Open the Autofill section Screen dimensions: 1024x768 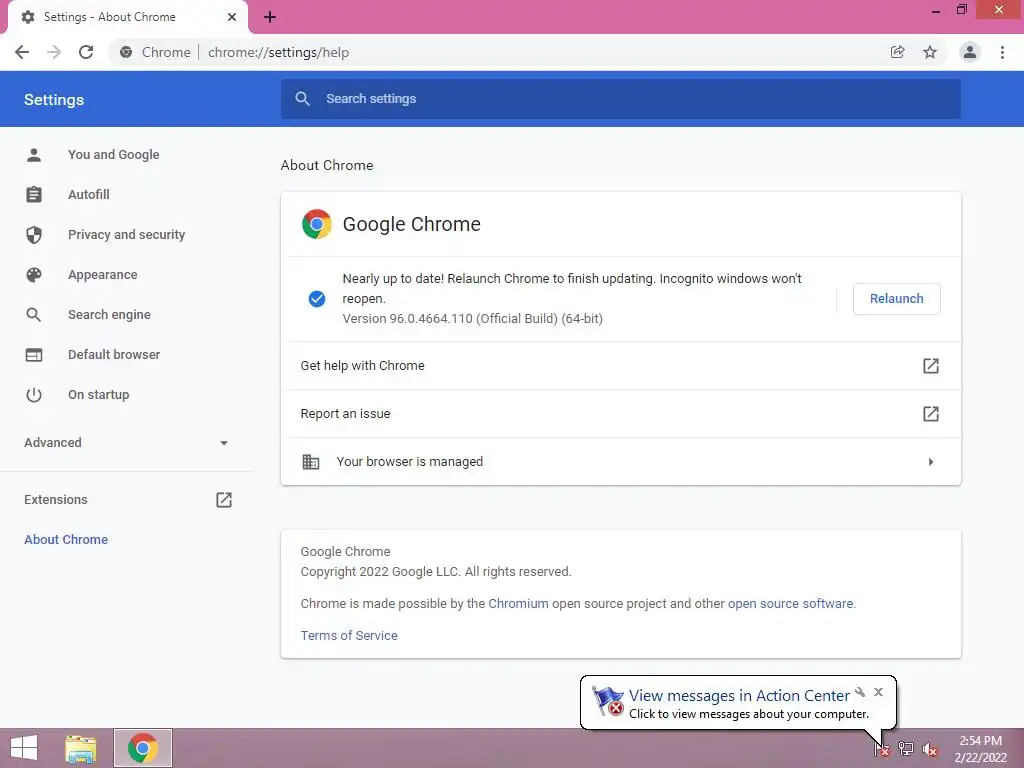coord(89,195)
